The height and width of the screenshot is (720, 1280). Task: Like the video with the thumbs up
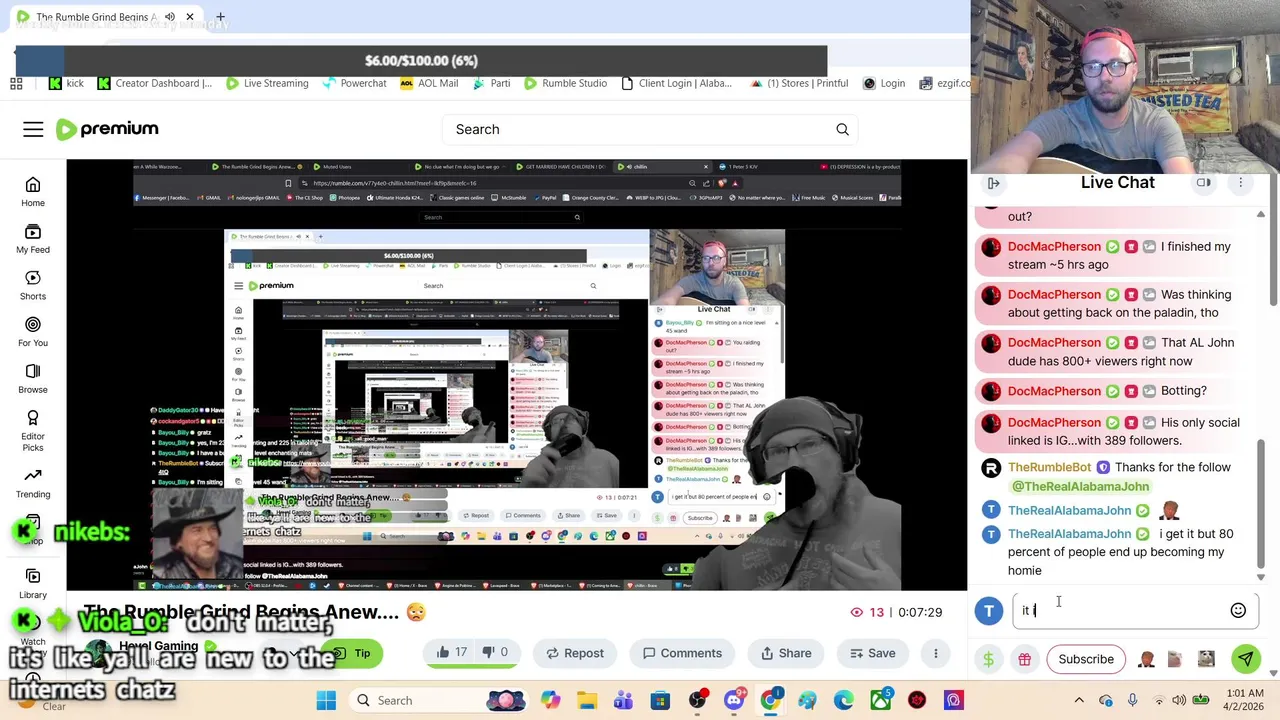coord(452,653)
